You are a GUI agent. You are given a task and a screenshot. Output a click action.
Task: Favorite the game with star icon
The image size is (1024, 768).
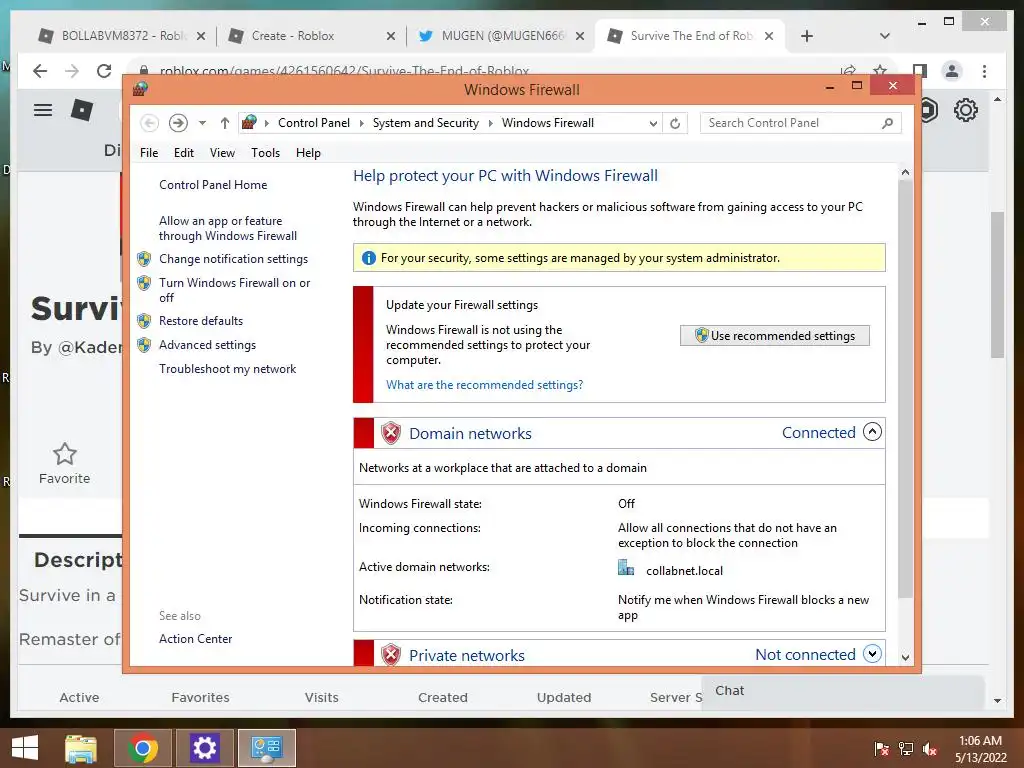click(65, 454)
